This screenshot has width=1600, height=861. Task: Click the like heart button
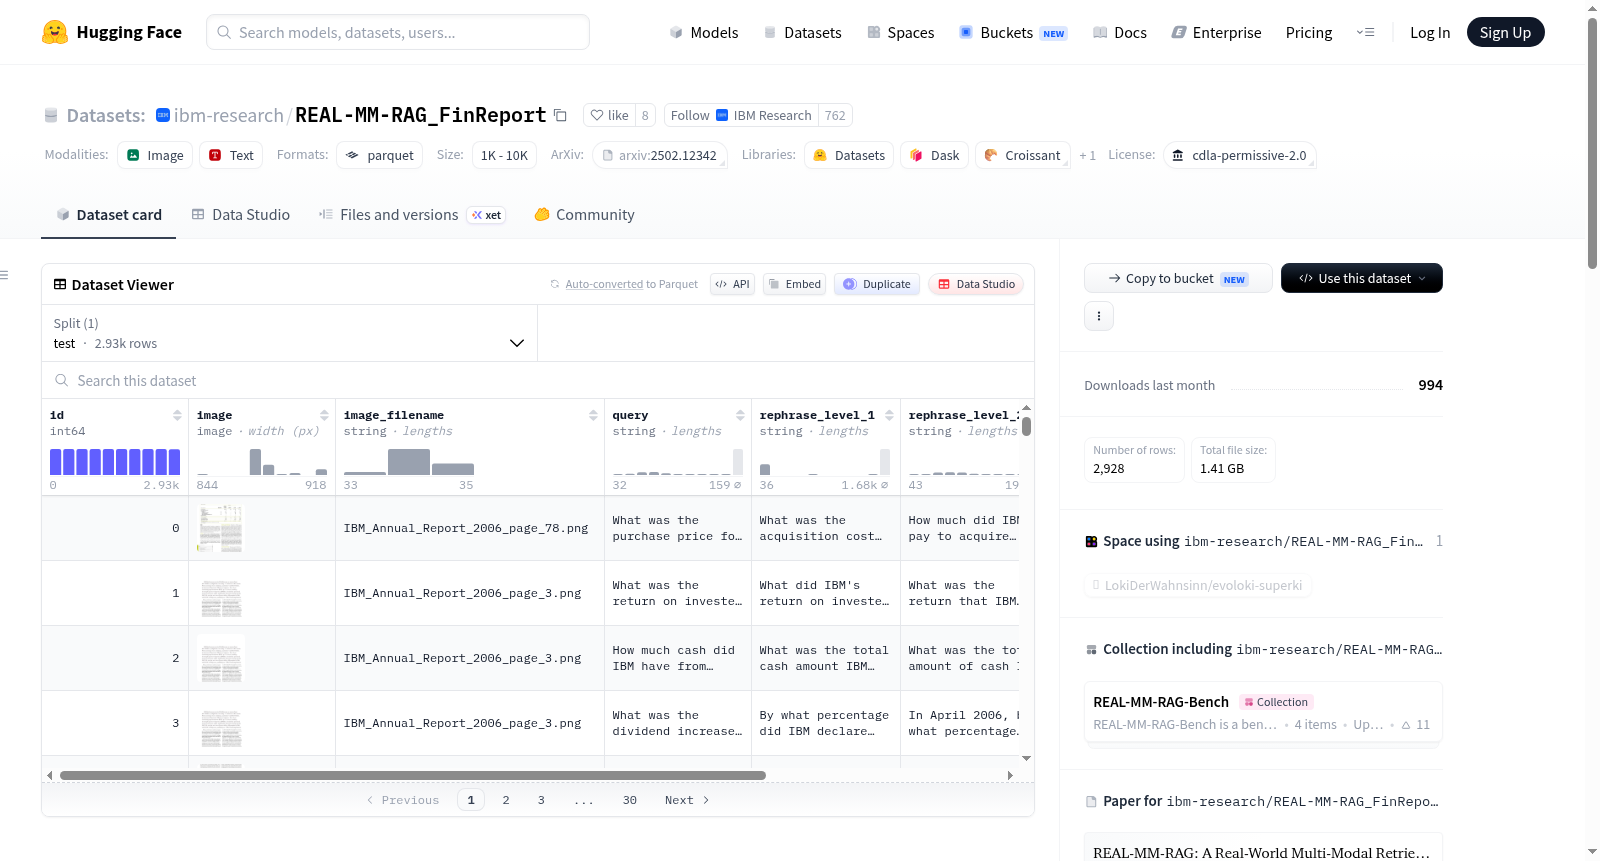click(x=609, y=115)
